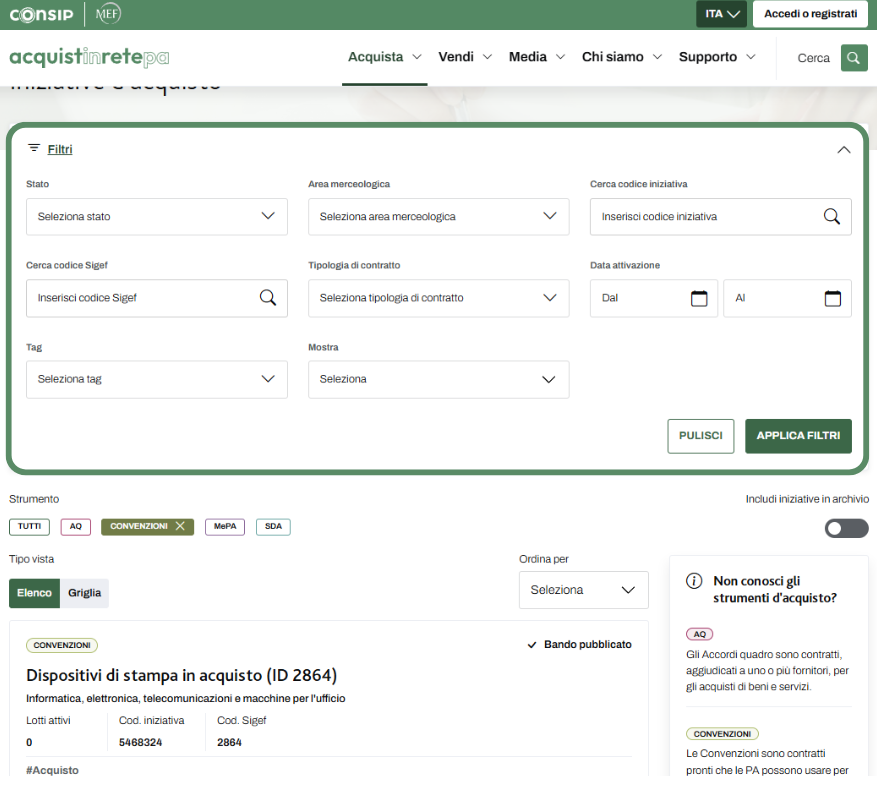This screenshot has width=877, height=798.
Task: Open the Supporto menu
Action: tap(716, 57)
